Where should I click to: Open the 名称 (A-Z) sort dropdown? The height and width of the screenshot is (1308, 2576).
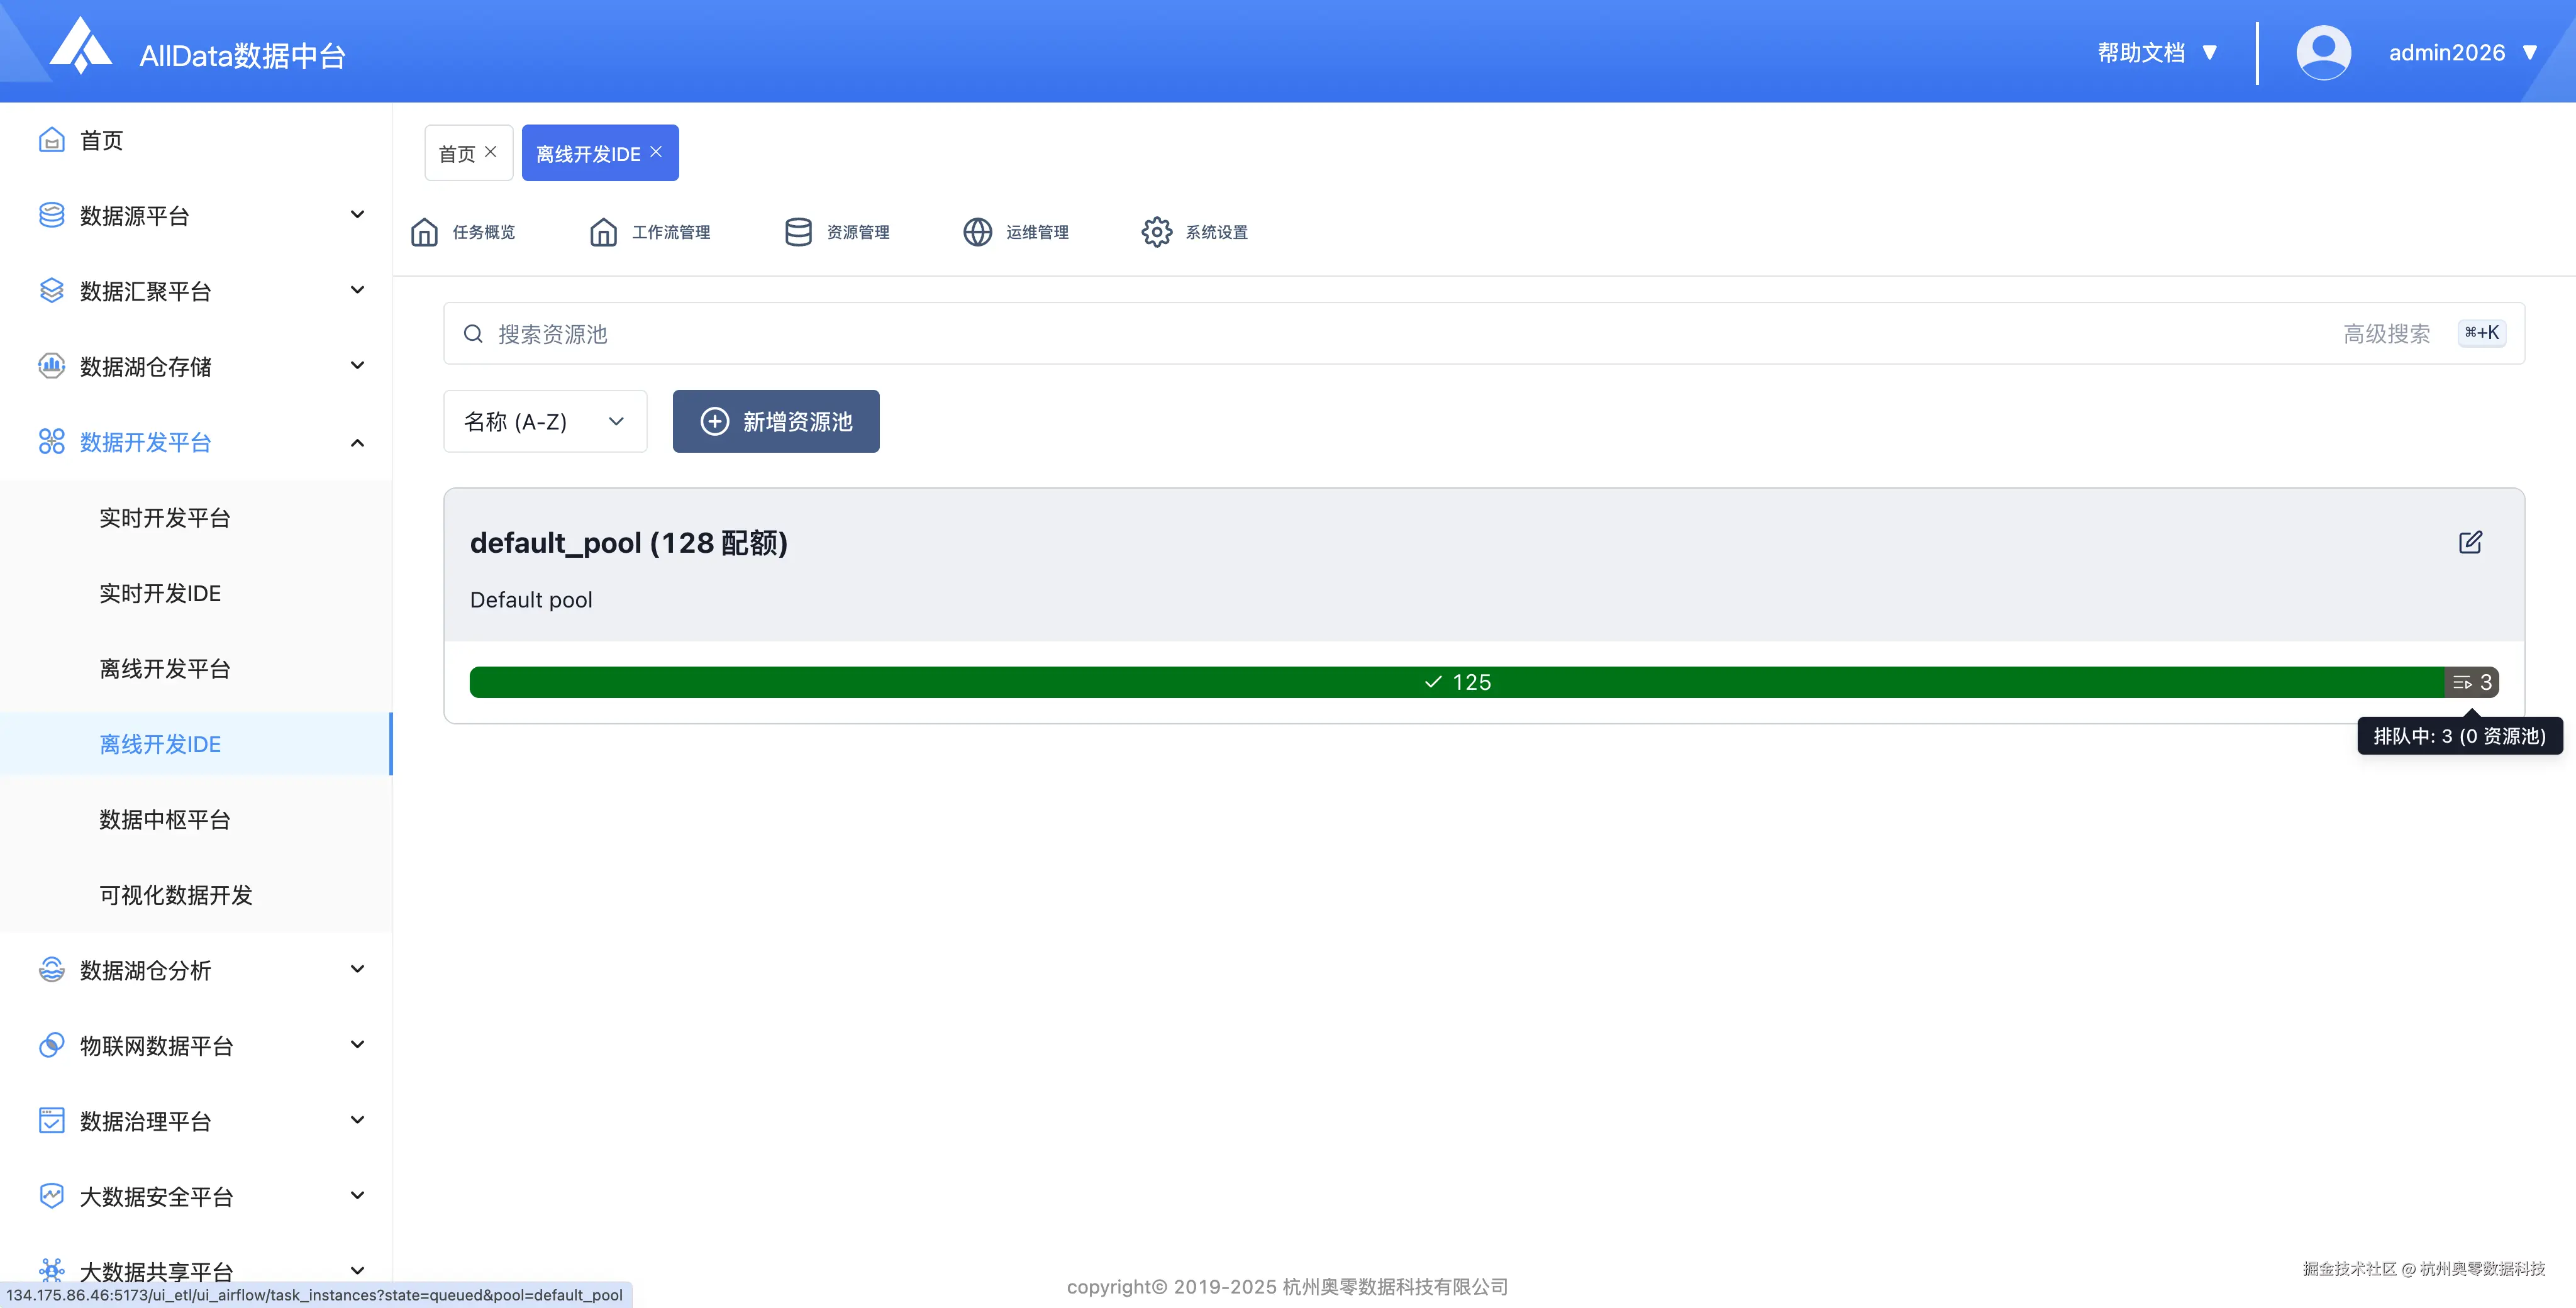[x=545, y=421]
